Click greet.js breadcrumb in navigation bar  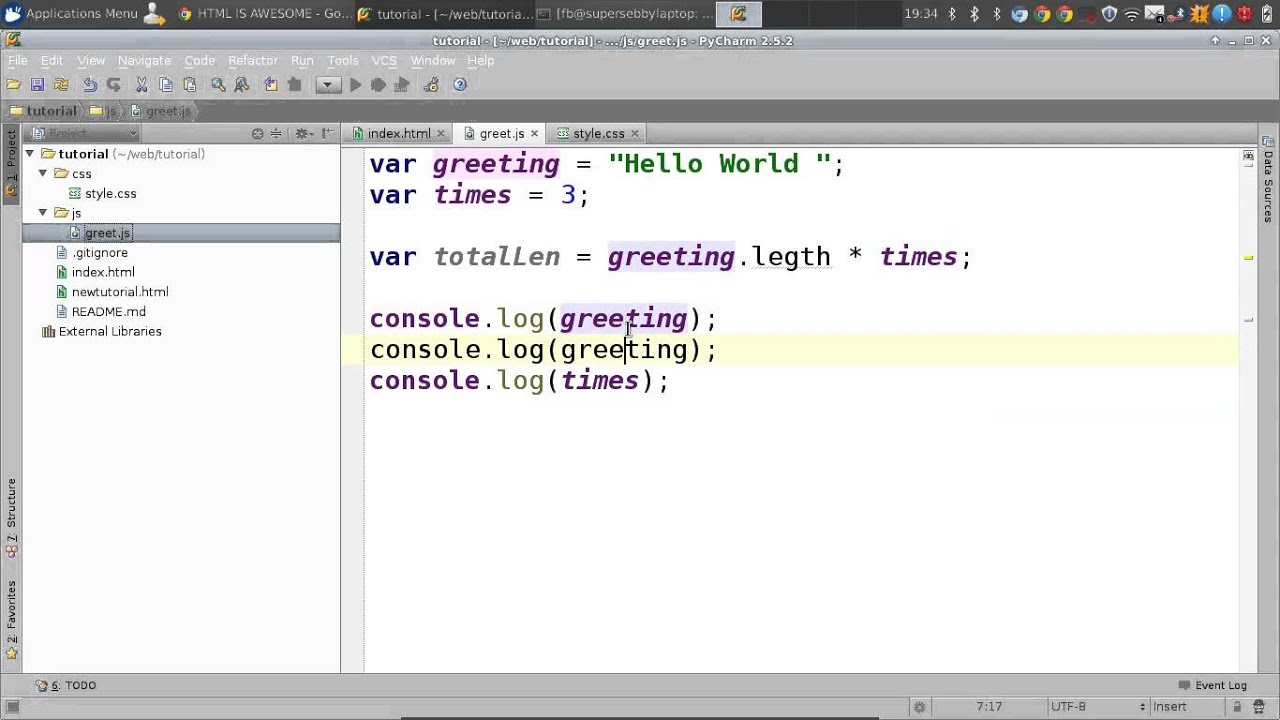(160, 111)
